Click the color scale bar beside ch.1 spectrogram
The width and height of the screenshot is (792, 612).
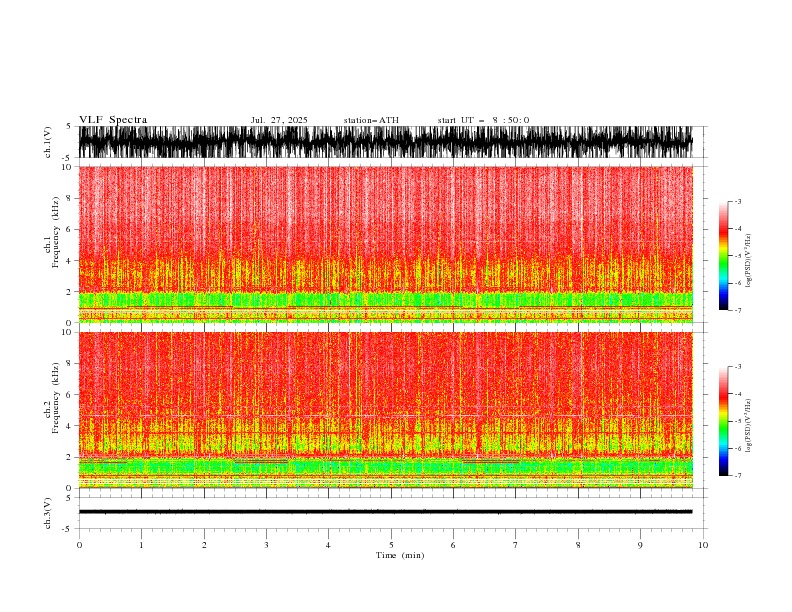coord(723,256)
